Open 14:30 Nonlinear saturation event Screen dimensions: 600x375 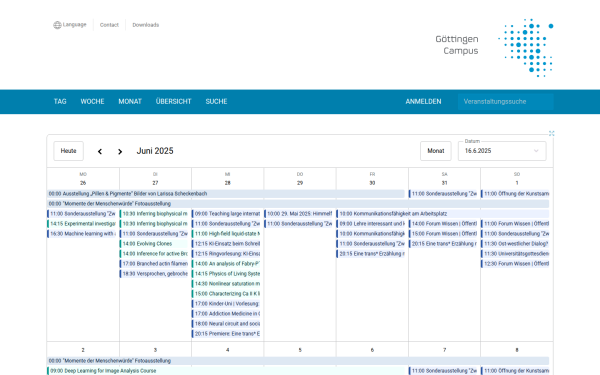pos(226,284)
